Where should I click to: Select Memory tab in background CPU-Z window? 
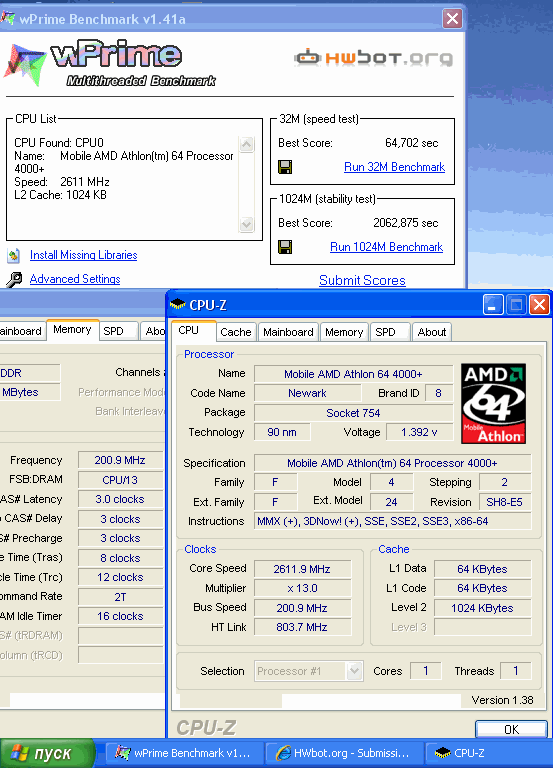(x=72, y=330)
